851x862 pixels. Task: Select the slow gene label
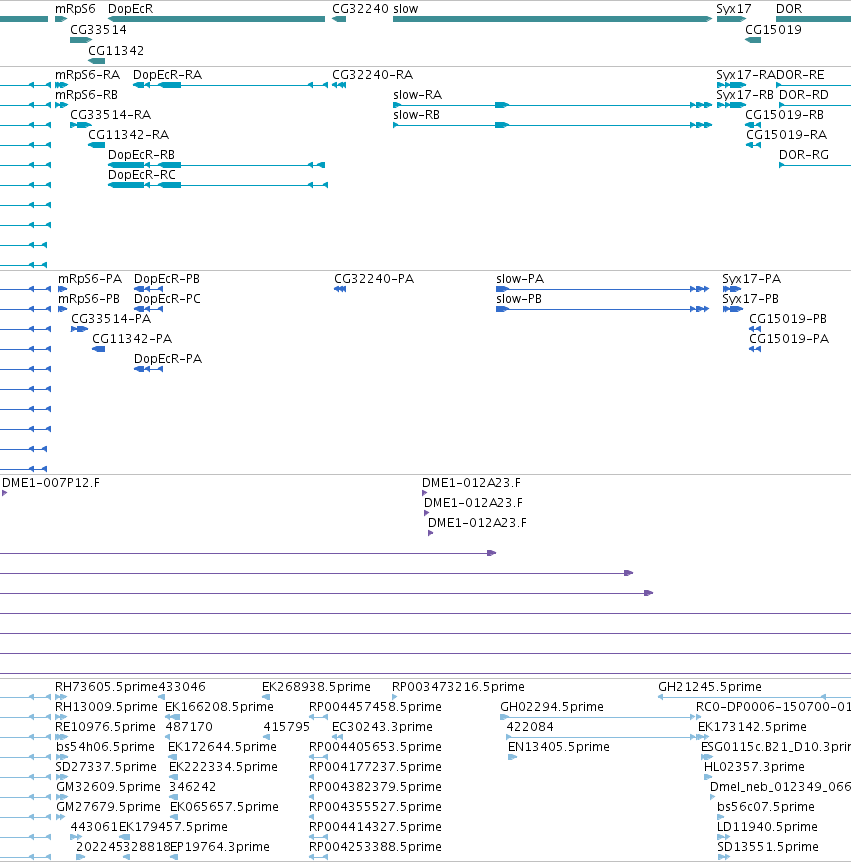(406, 9)
